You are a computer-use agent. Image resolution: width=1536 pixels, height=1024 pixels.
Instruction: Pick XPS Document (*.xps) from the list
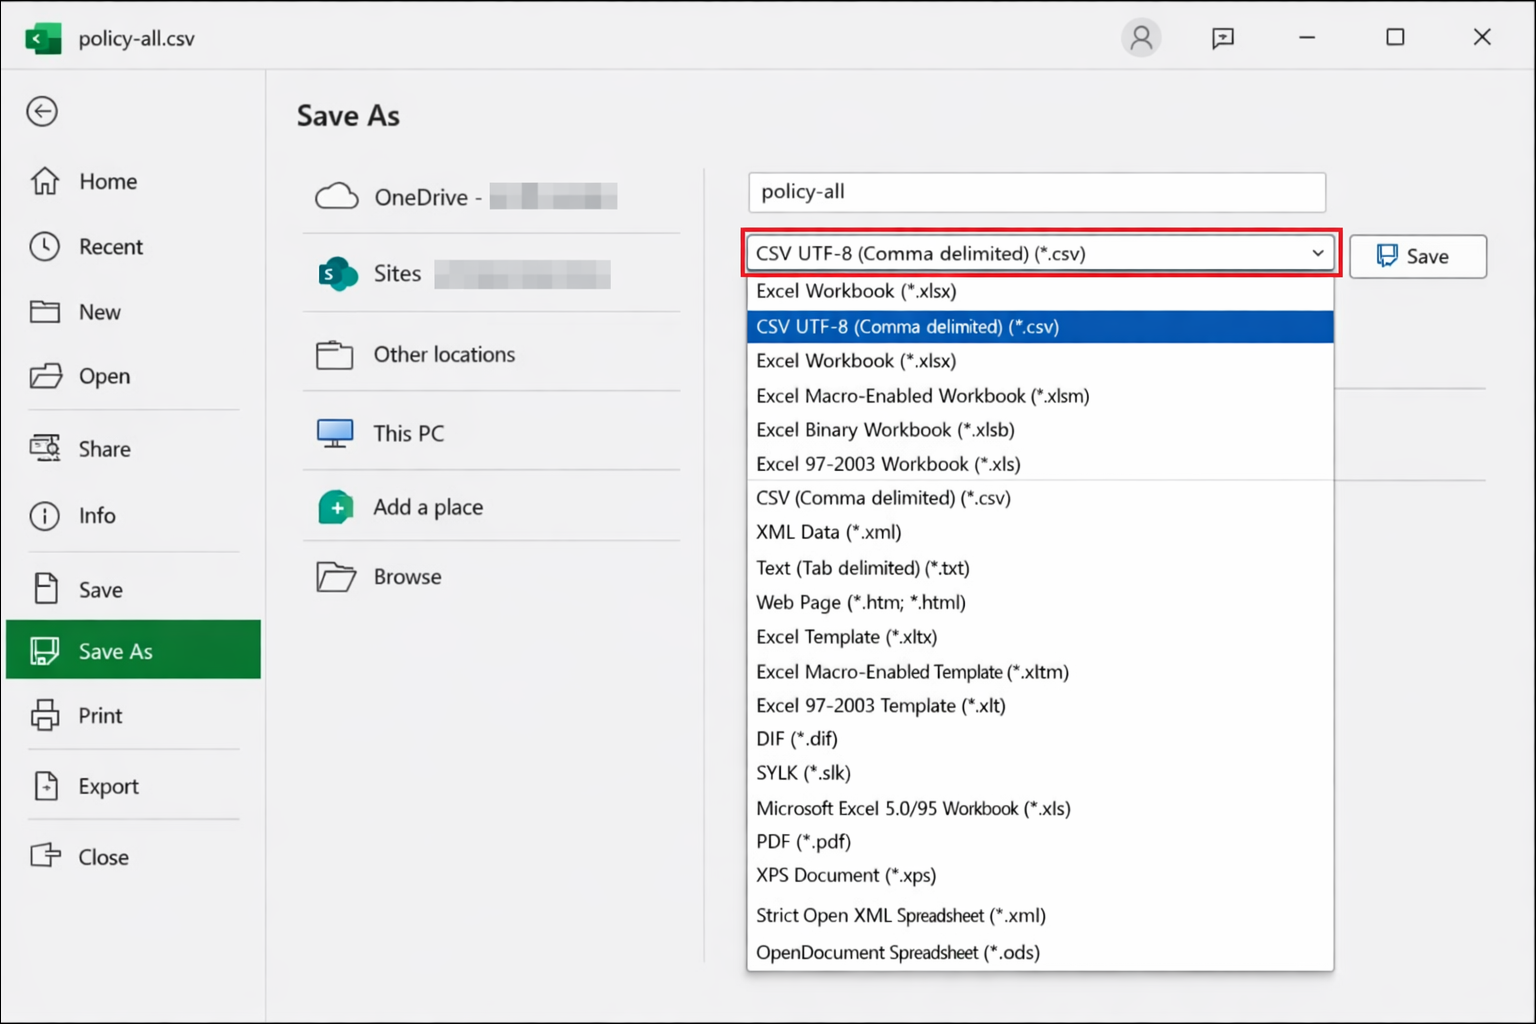(x=1040, y=875)
